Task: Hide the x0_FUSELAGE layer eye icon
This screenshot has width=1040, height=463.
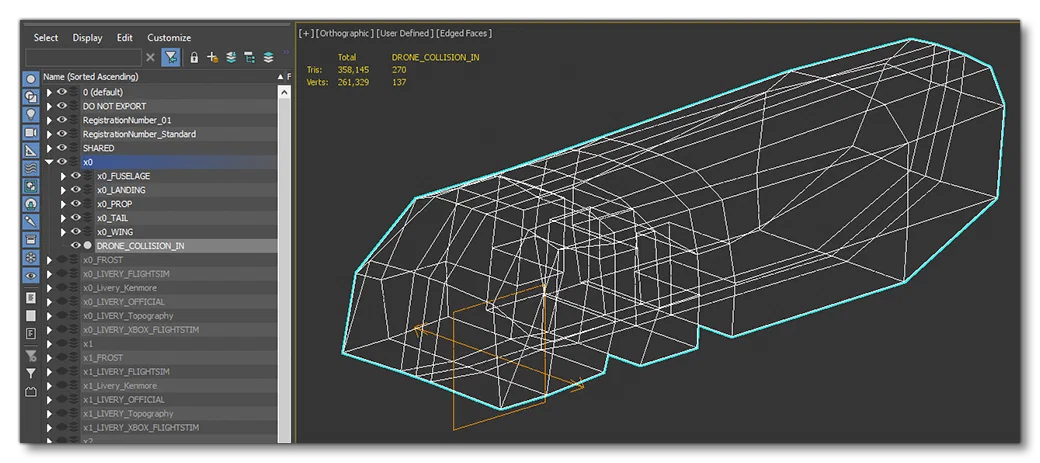Action: click(x=76, y=176)
